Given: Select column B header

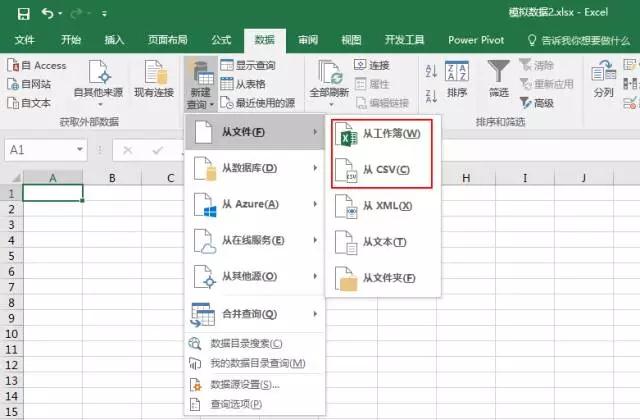Looking at the screenshot, I should (x=112, y=178).
